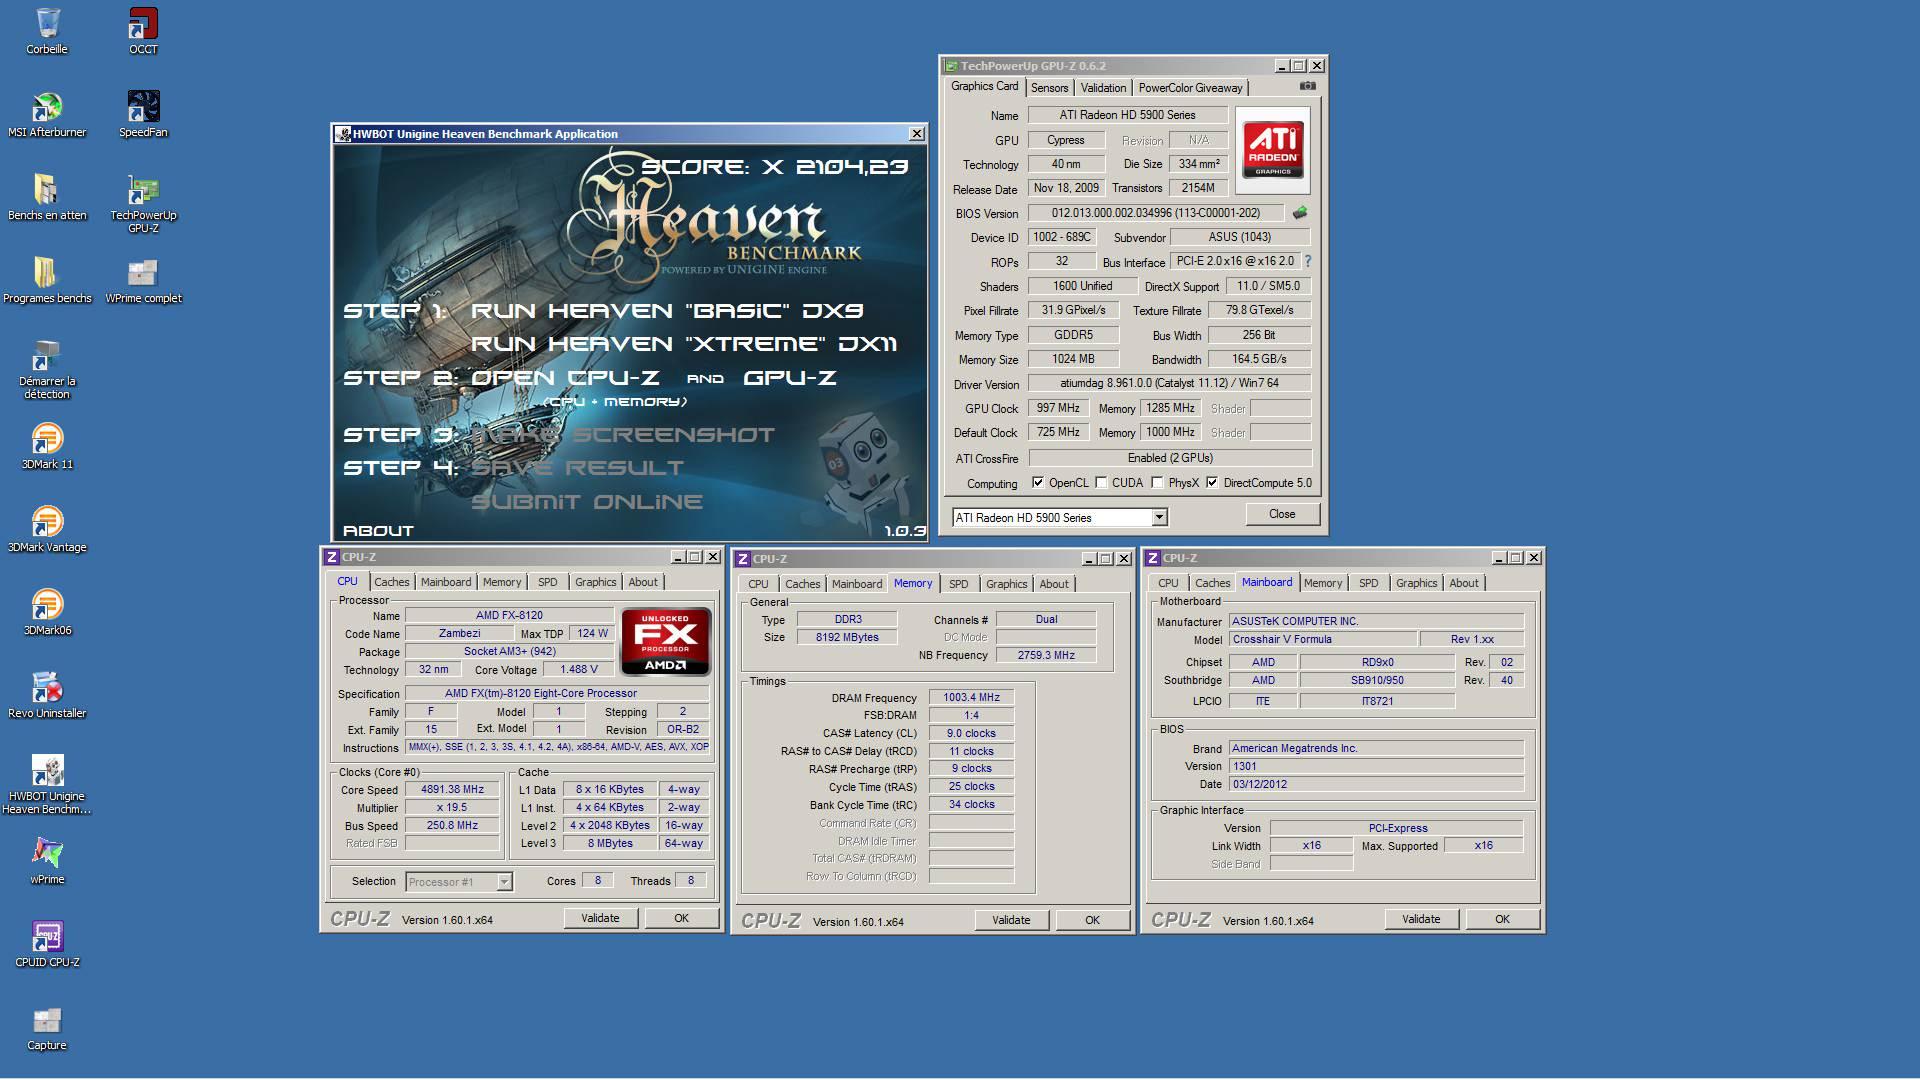Click the Core Speed 4891.38 MHz field
Screen dimensions: 1920x1080
tap(452, 789)
